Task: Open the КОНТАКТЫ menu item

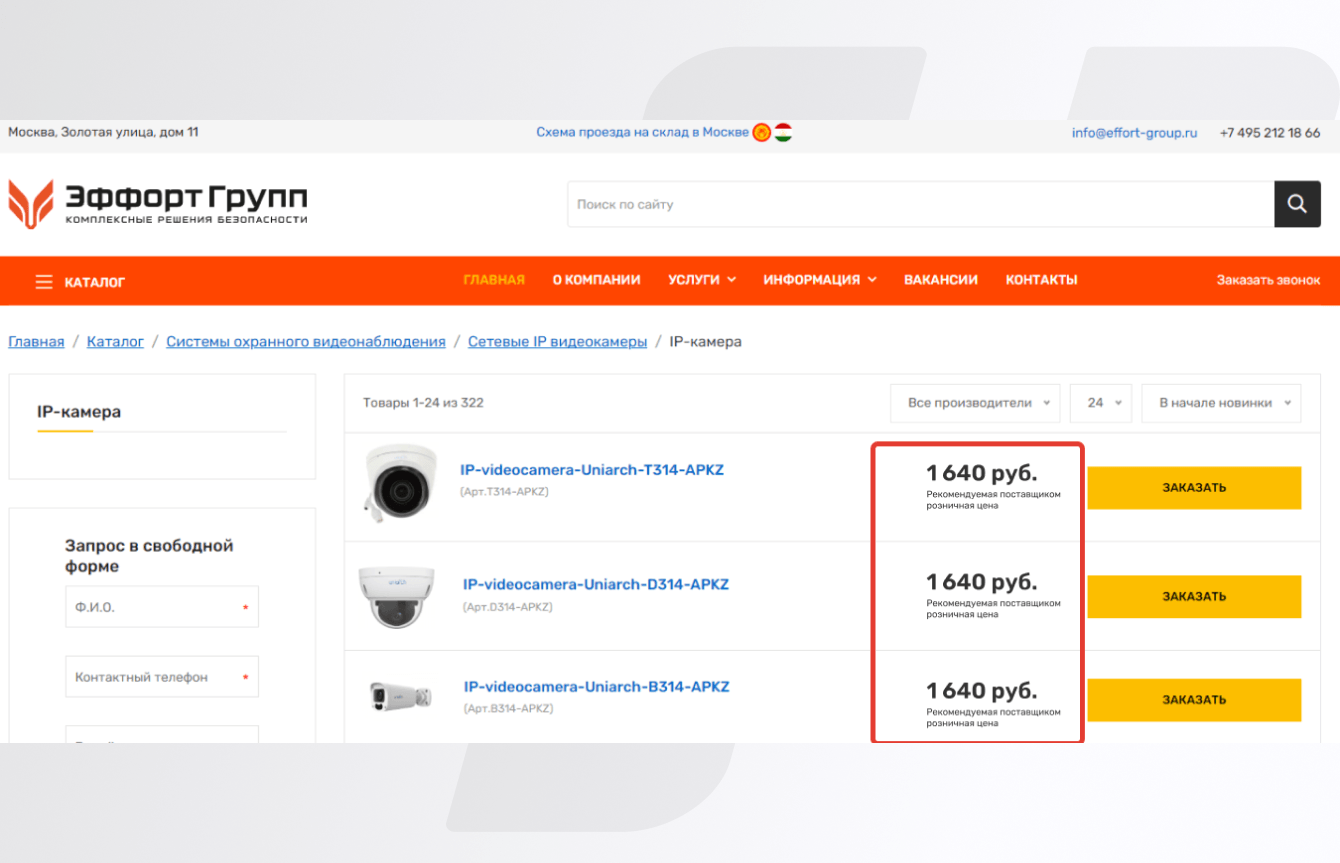Action: point(1042,280)
